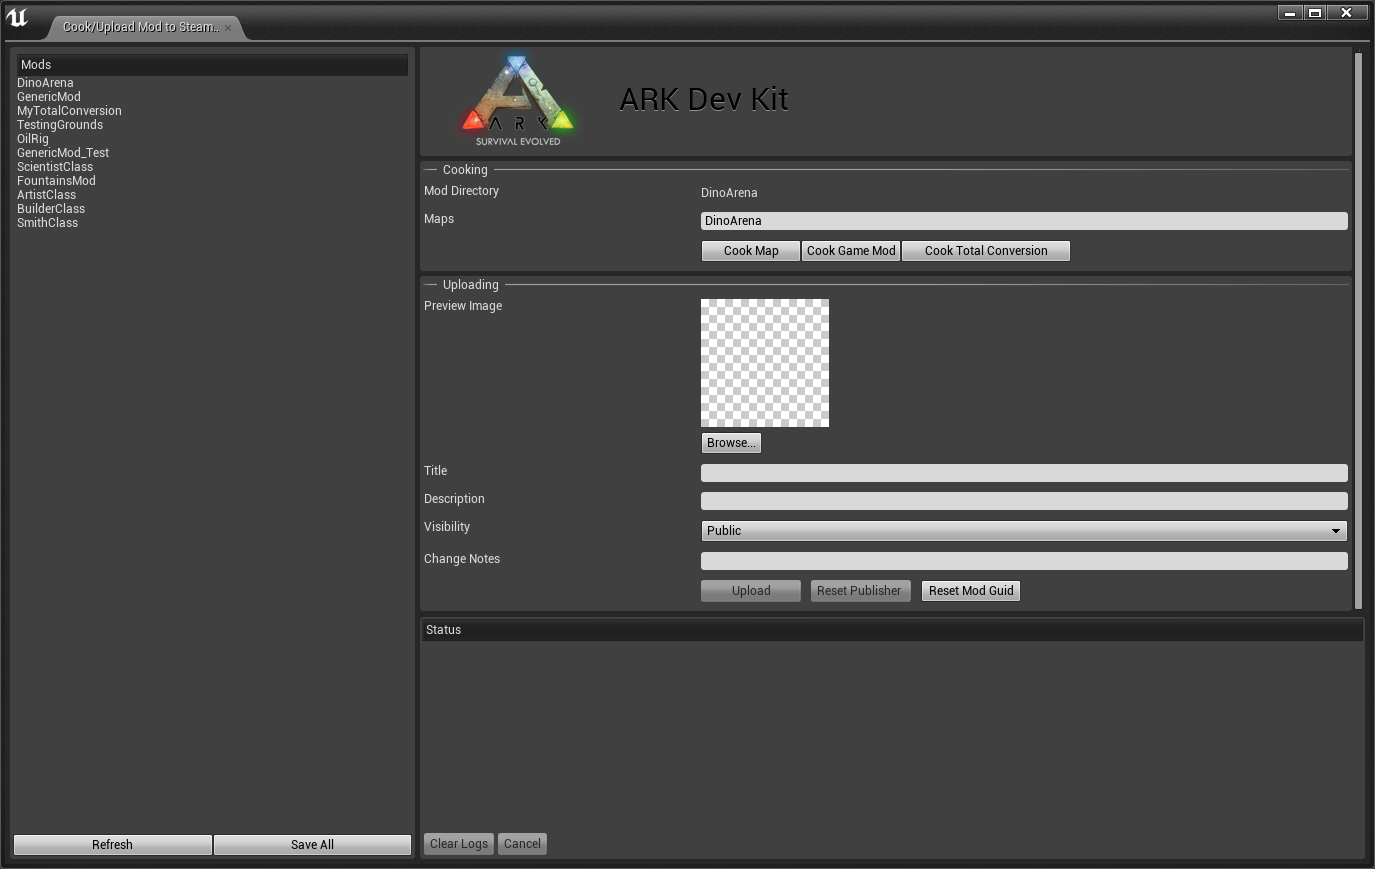Click the Clear Logs button
1375x869 pixels.
pyautogui.click(x=459, y=844)
